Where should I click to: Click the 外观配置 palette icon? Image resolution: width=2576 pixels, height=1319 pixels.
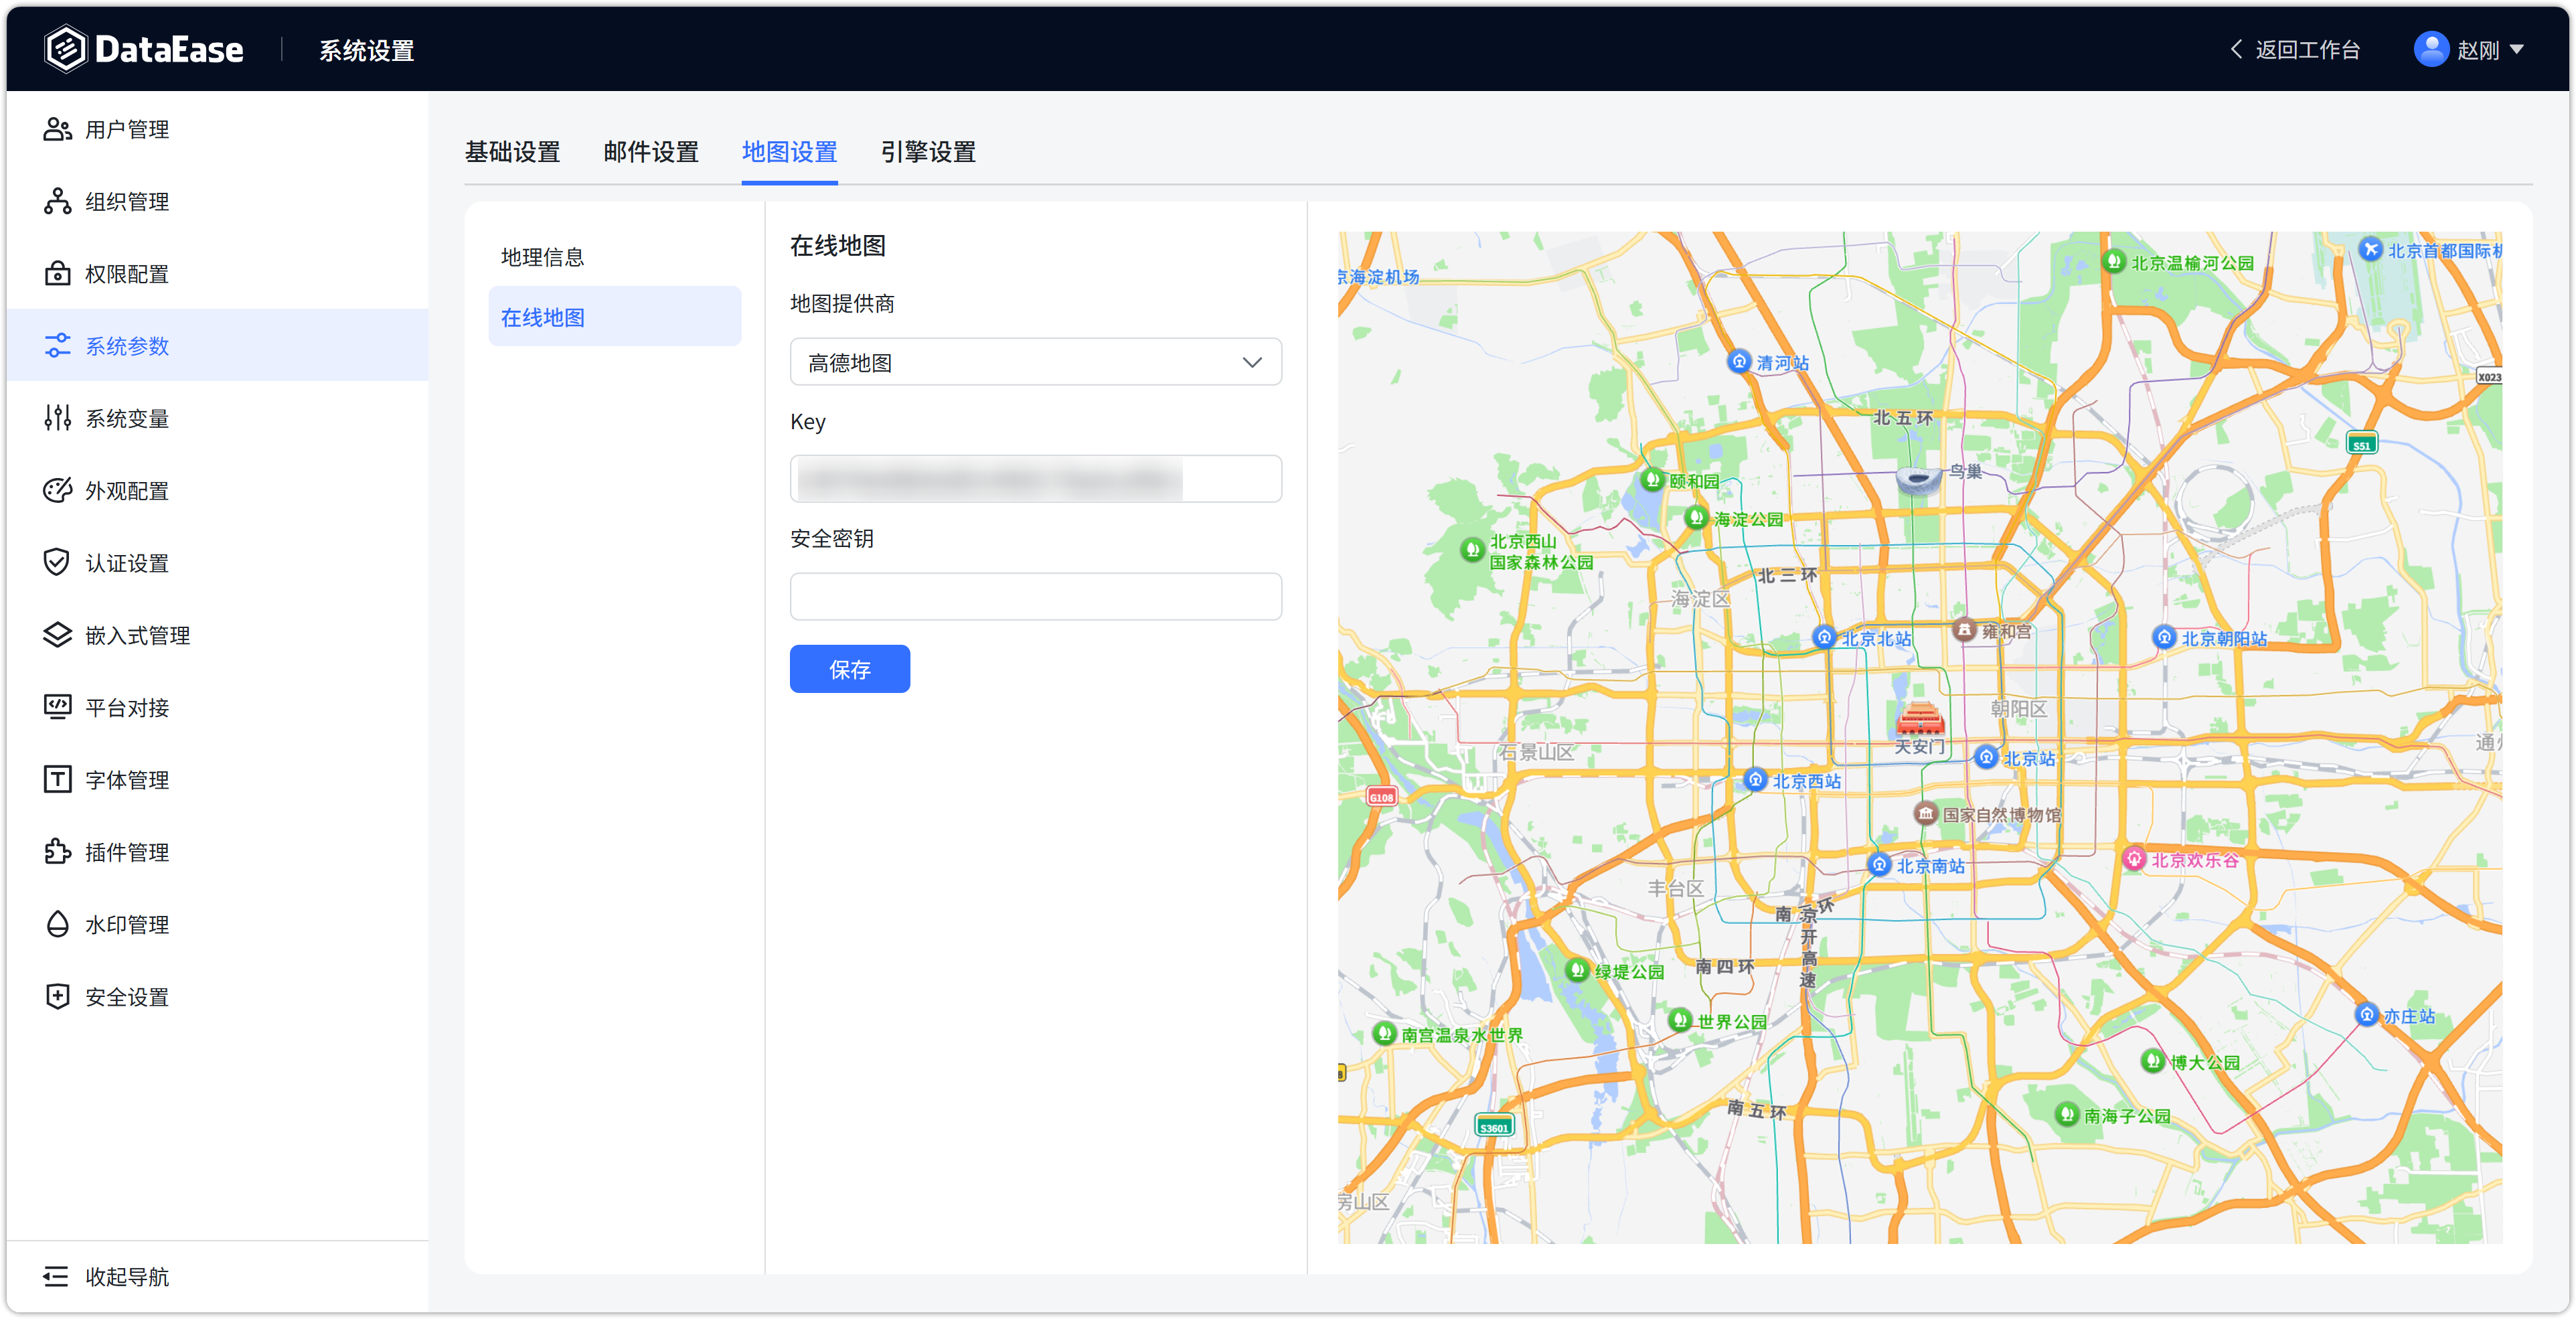pos(57,490)
